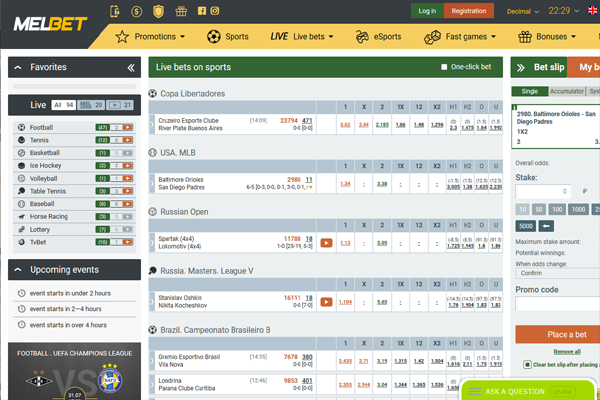
Task: Open the UEFA Champions League banner
Action: pos(74,371)
